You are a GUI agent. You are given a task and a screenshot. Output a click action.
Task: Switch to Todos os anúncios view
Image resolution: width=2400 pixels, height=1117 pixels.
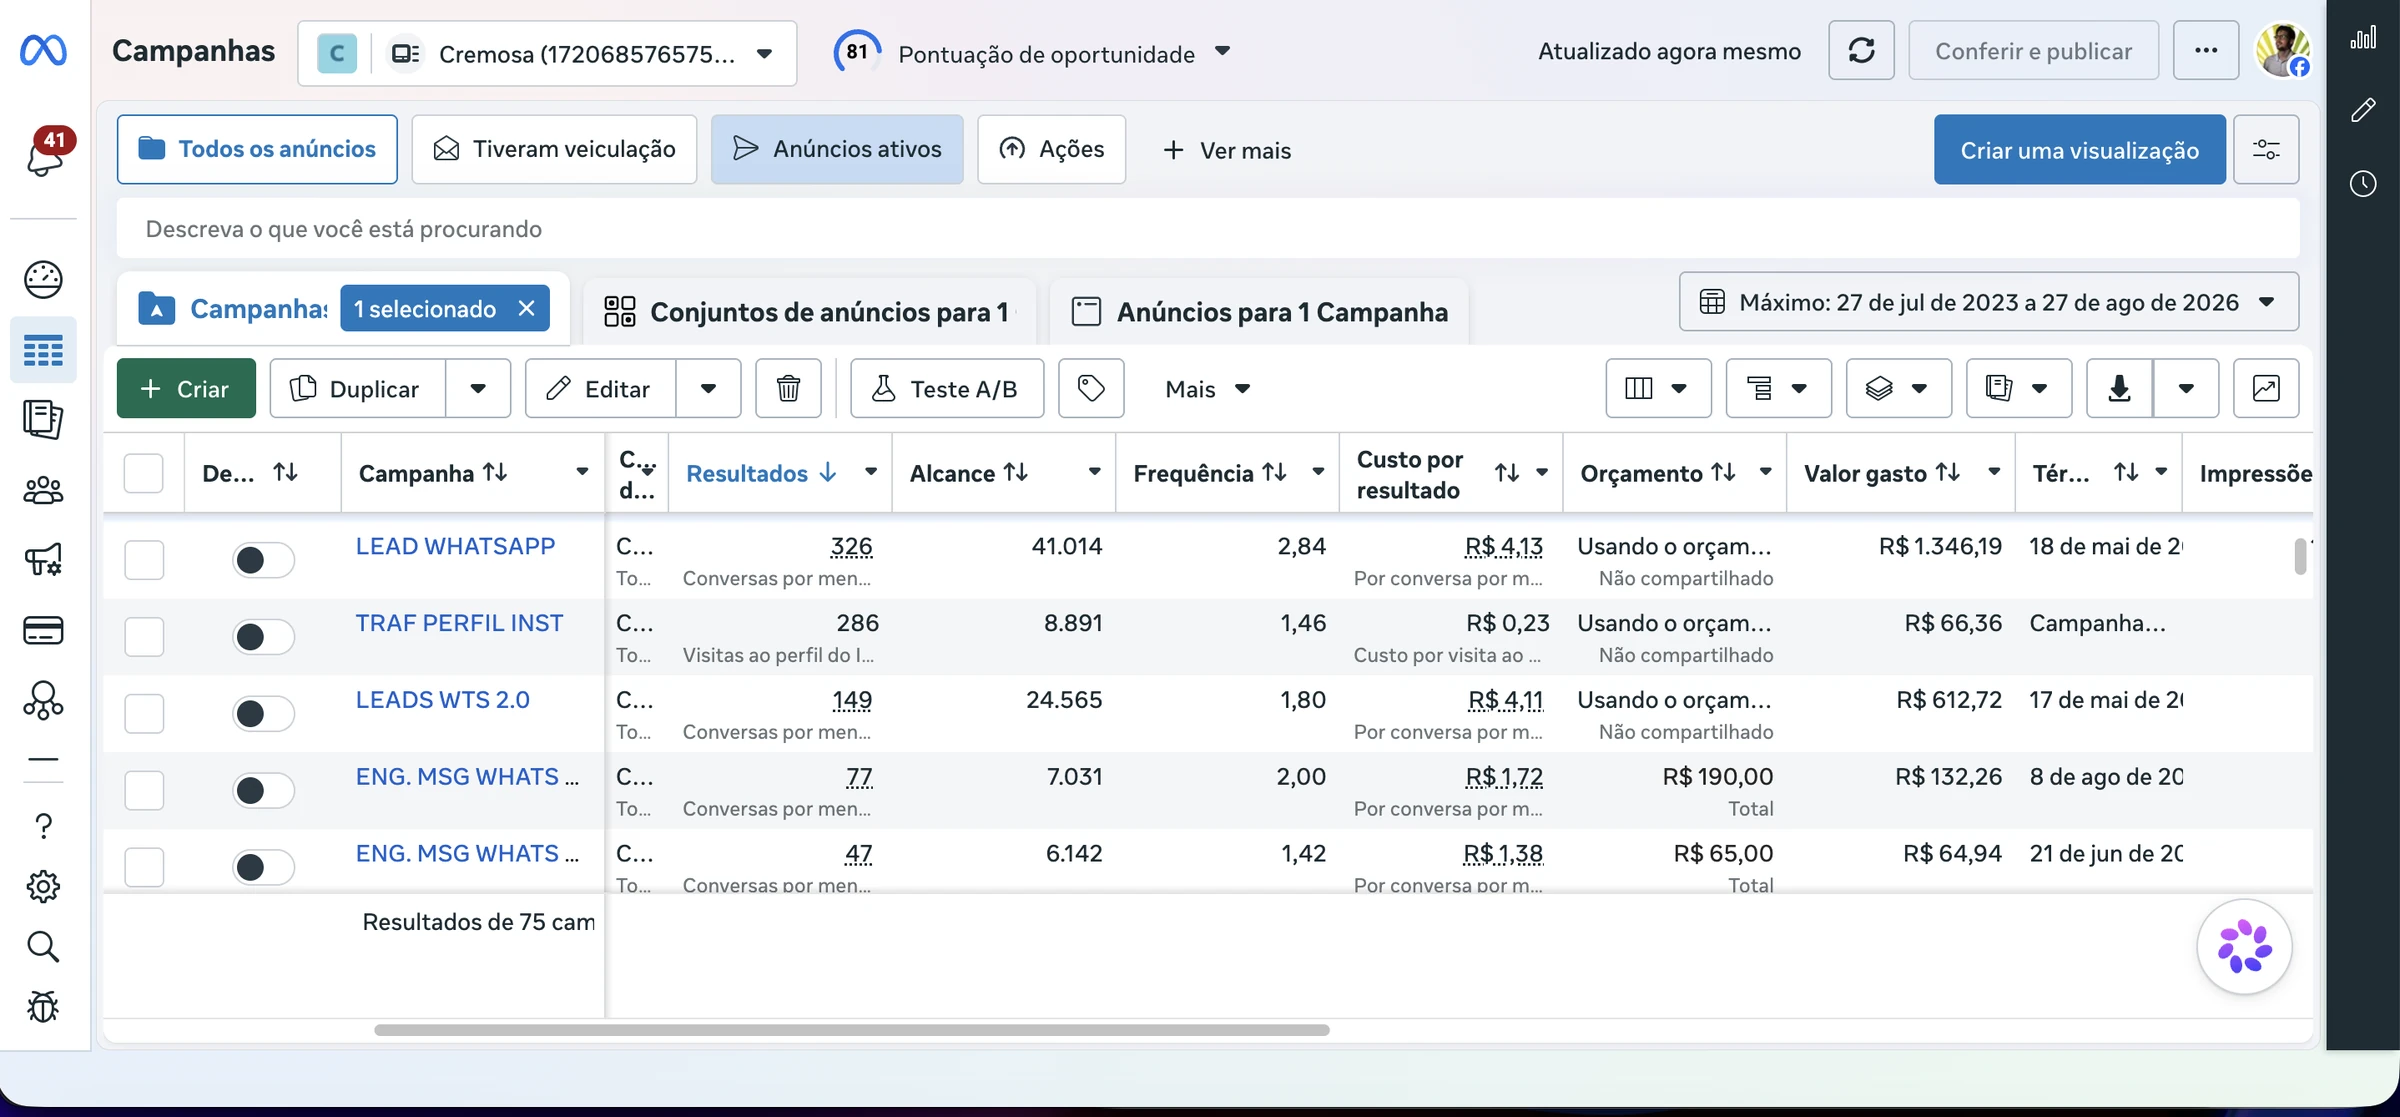(x=257, y=149)
